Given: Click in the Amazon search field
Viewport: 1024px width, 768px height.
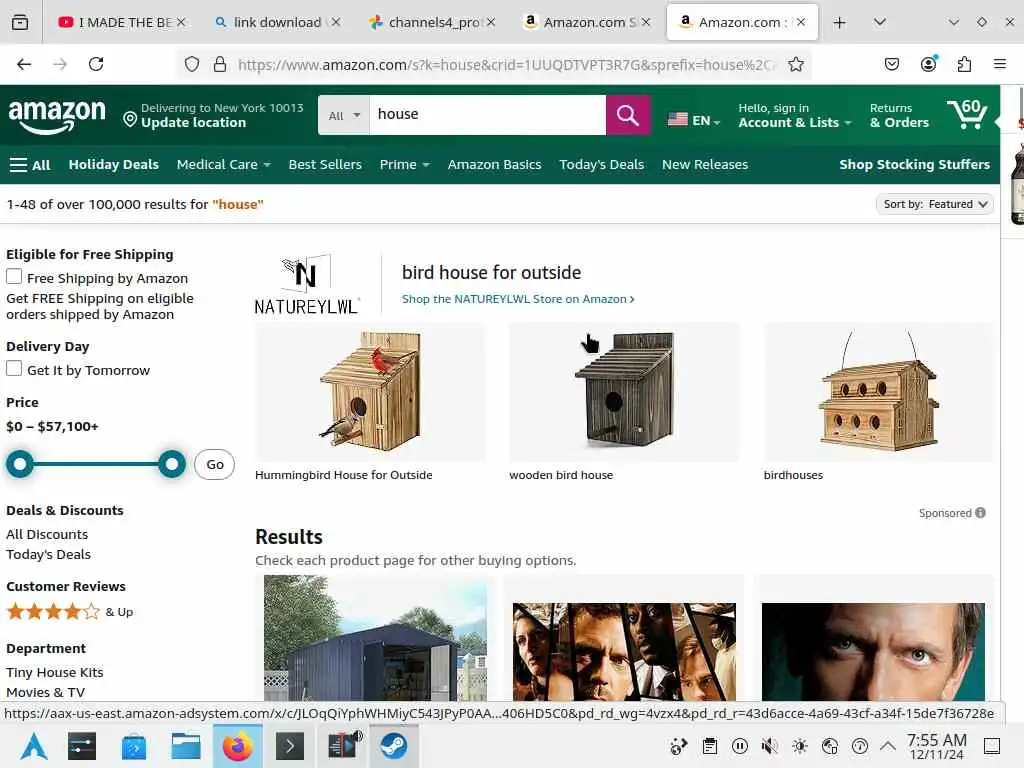Looking at the screenshot, I should pyautogui.click(x=488, y=115).
